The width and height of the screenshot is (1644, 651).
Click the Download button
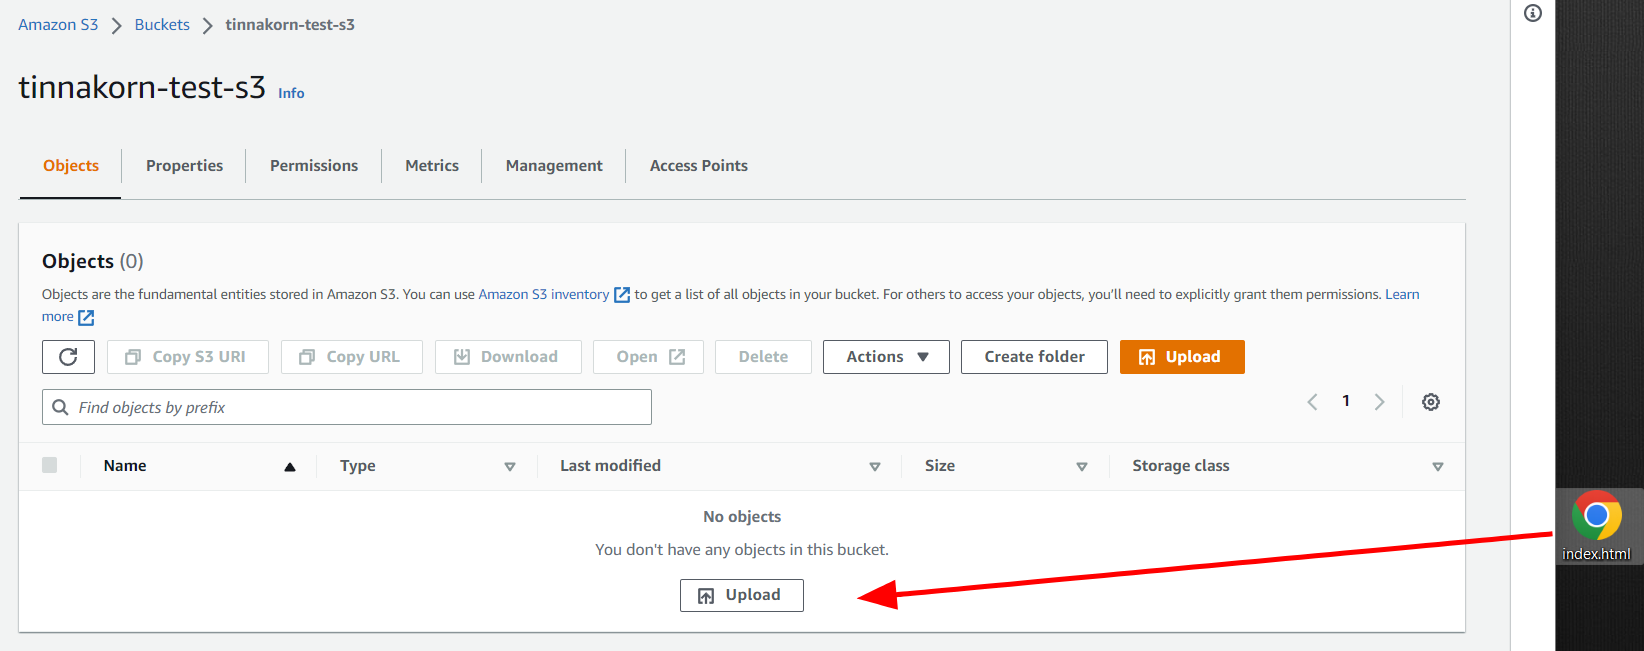508,357
